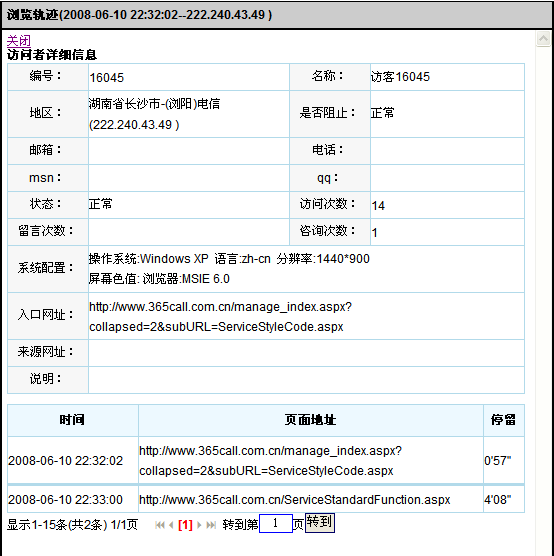Go to next page arrow icon
The width and height of the screenshot is (554, 556).
pyautogui.click(x=199, y=525)
